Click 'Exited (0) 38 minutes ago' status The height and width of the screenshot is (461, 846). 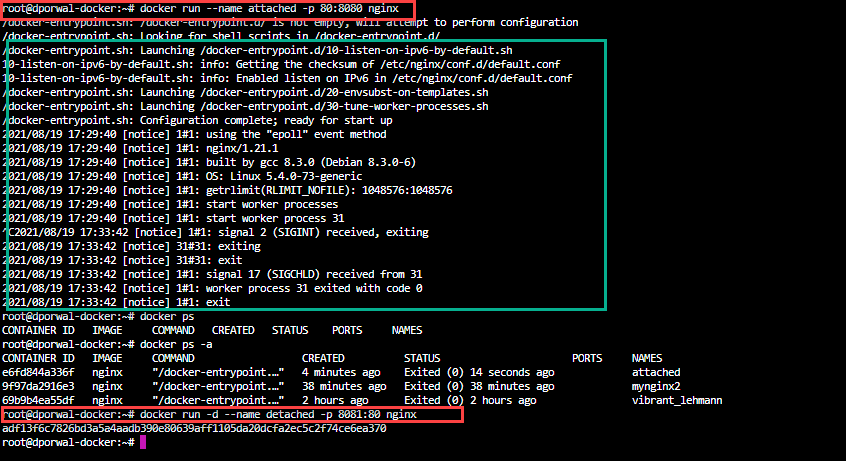tap(479, 387)
